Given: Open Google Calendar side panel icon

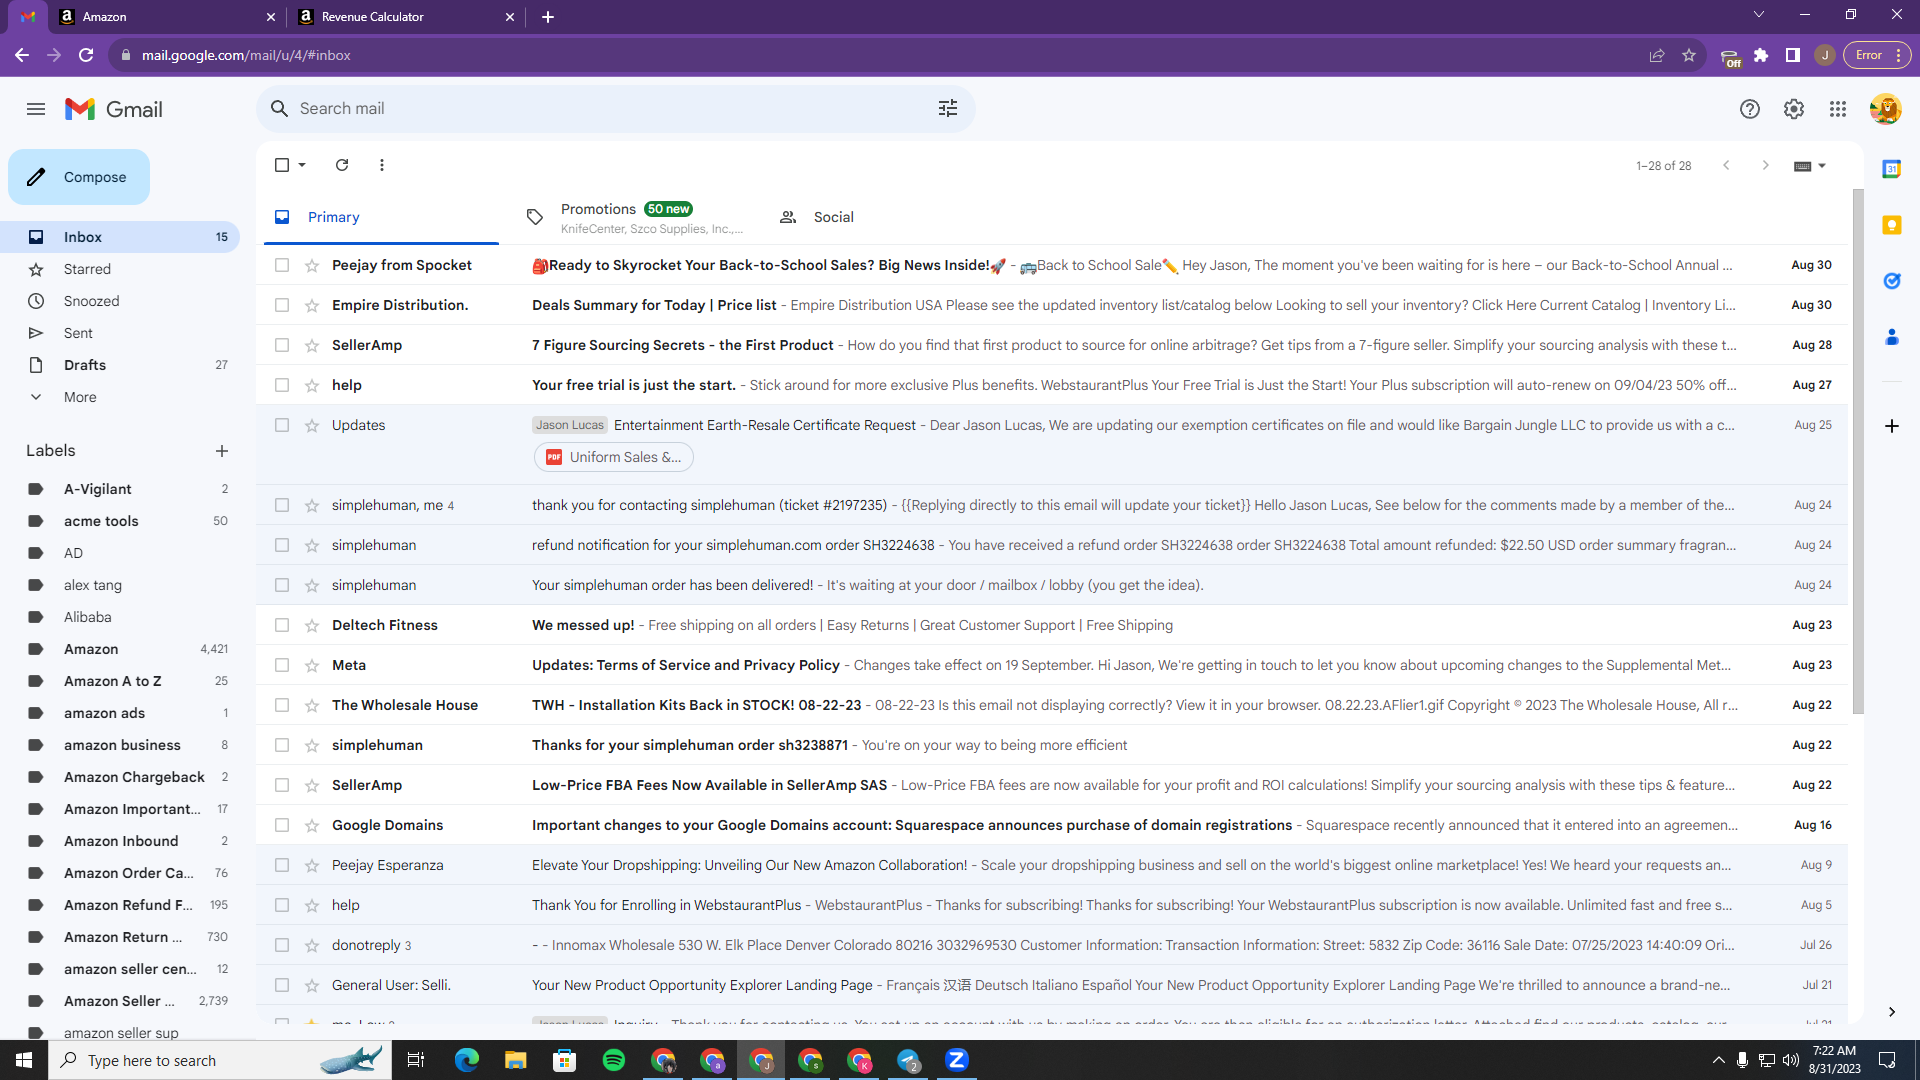Looking at the screenshot, I should pos(1892,169).
